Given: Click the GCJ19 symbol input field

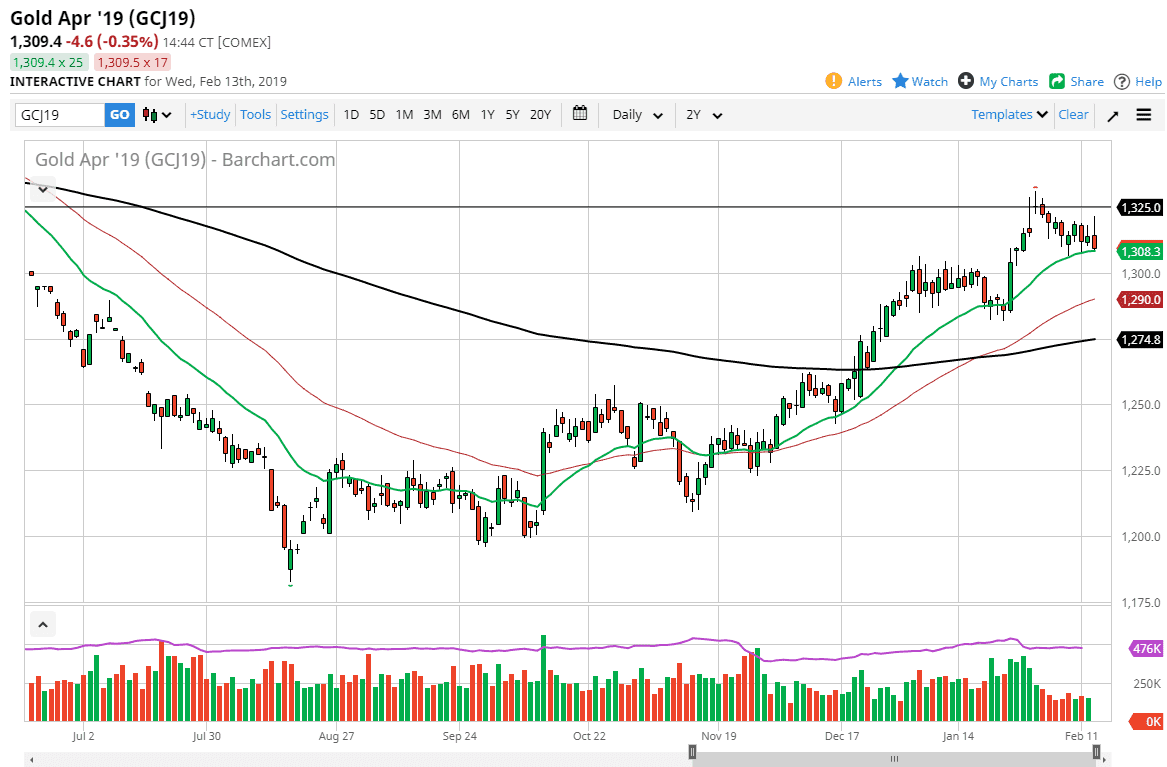Looking at the screenshot, I should coord(59,115).
